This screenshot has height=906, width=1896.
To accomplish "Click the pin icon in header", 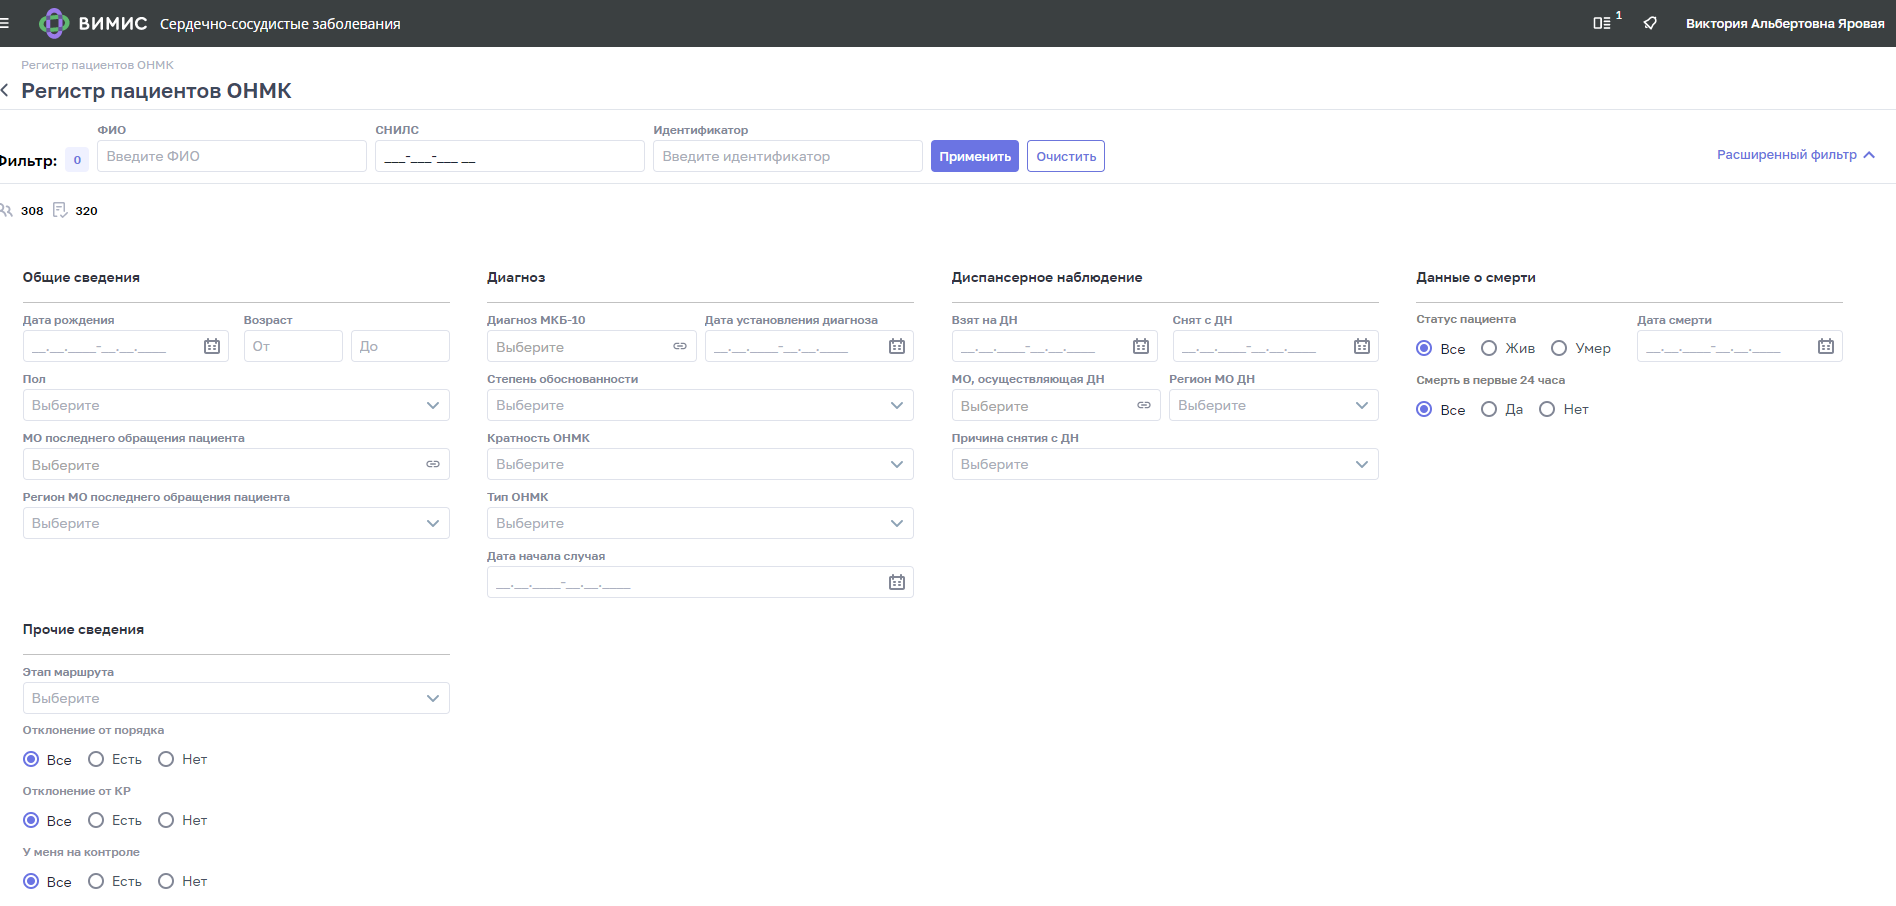I will point(1650,23).
